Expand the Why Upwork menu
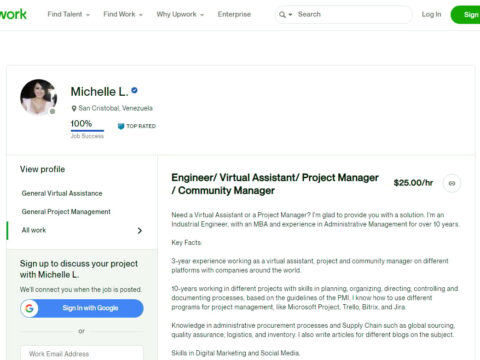The image size is (480, 360). point(180,14)
